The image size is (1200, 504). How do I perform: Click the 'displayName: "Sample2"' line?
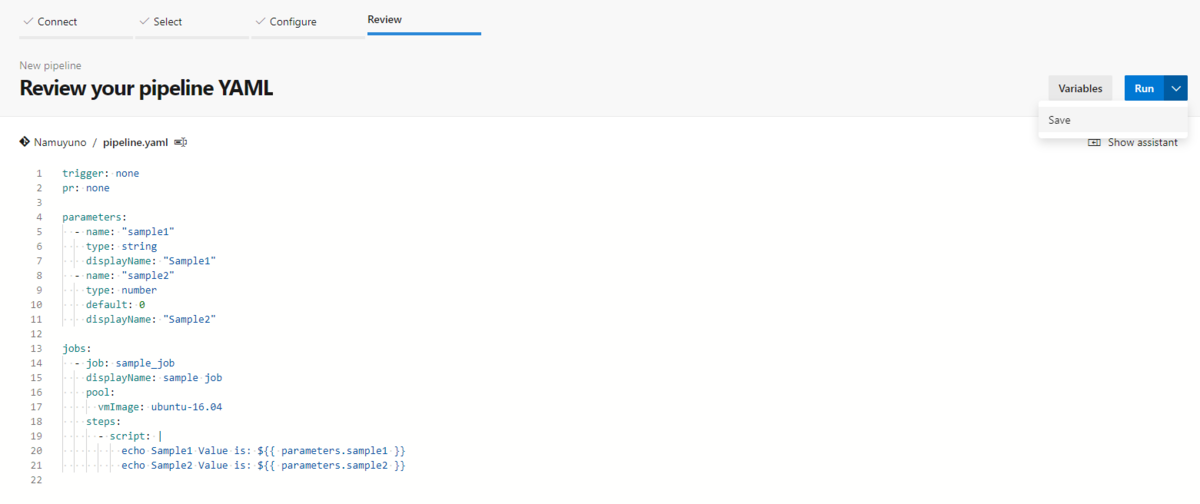pos(151,319)
